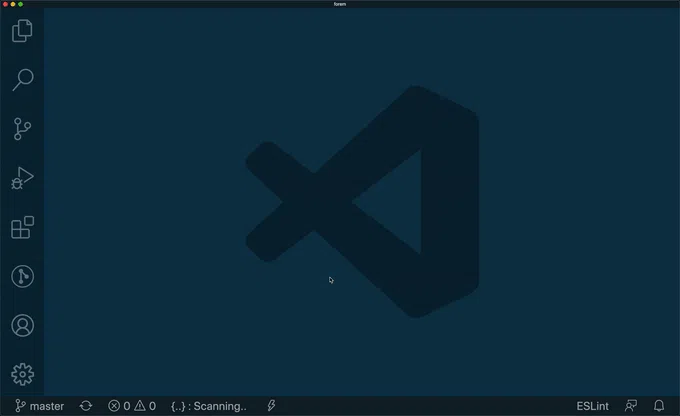680x416 pixels.
Task: Open the Source Control view
Action: [22, 129]
